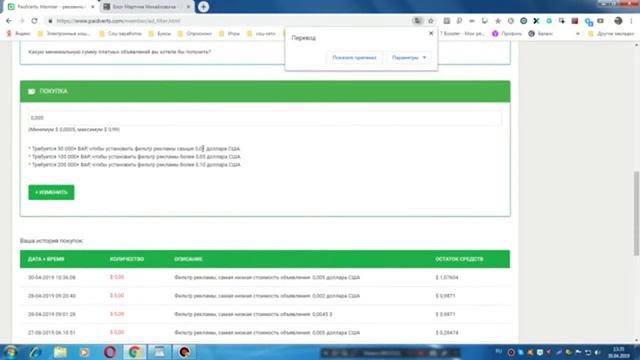
Task: Click the system tray clock
Action: coord(619,352)
